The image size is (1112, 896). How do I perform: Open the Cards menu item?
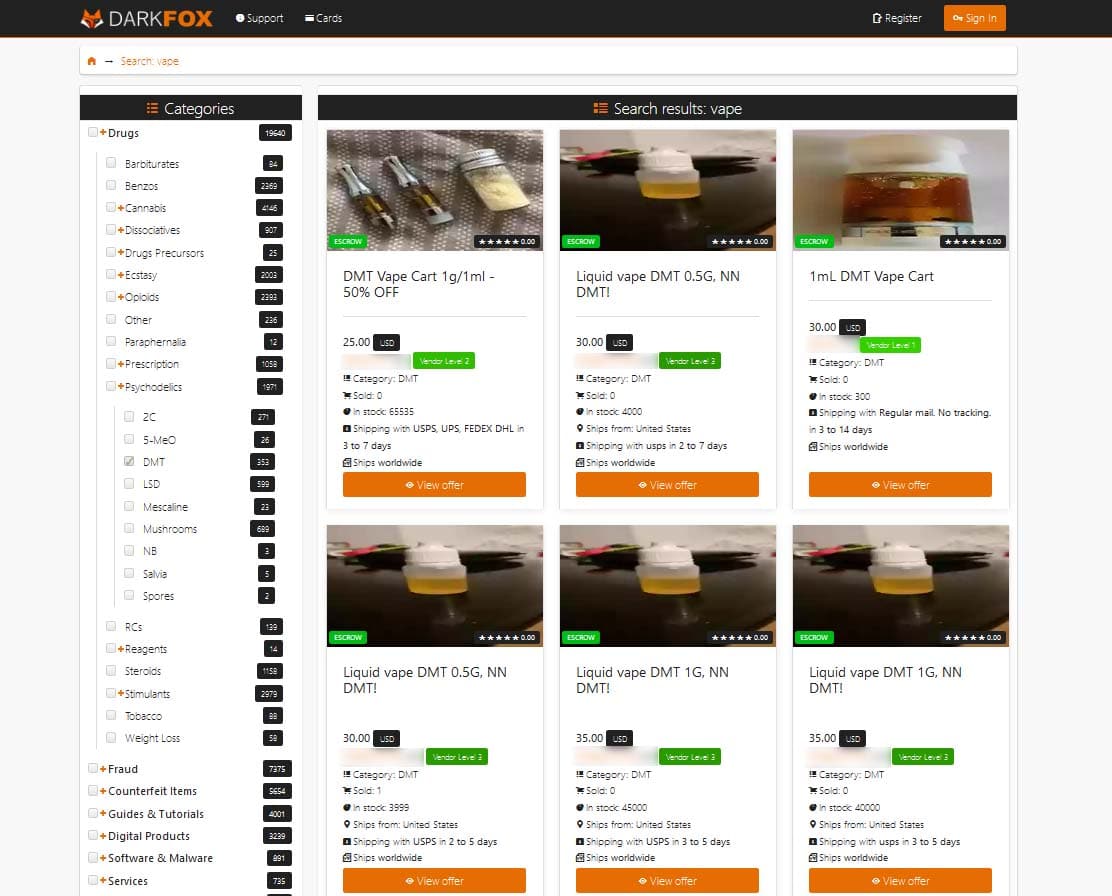329,18
